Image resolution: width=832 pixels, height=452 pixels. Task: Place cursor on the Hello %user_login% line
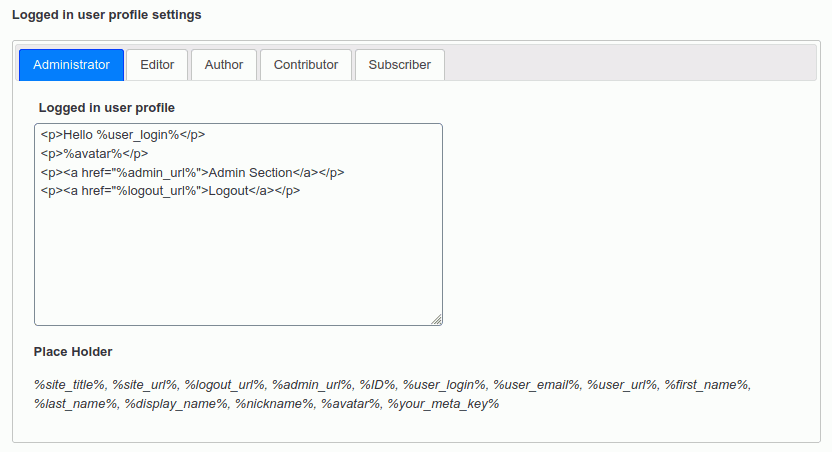[x=125, y=134]
